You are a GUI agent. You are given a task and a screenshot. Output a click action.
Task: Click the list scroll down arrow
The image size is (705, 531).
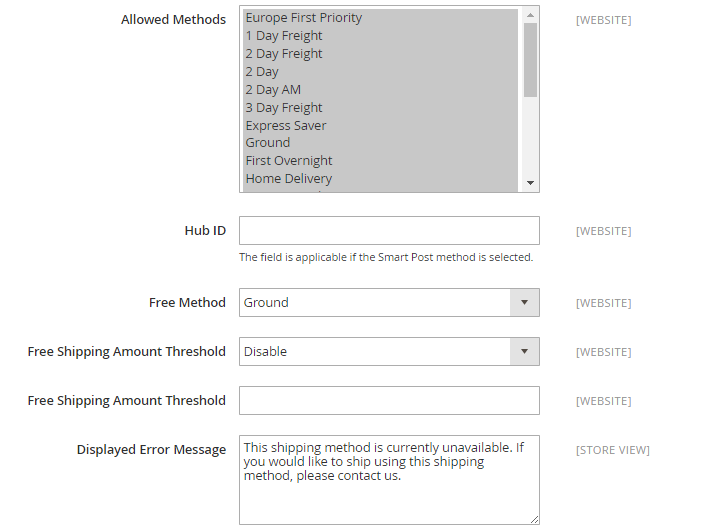tap(531, 183)
